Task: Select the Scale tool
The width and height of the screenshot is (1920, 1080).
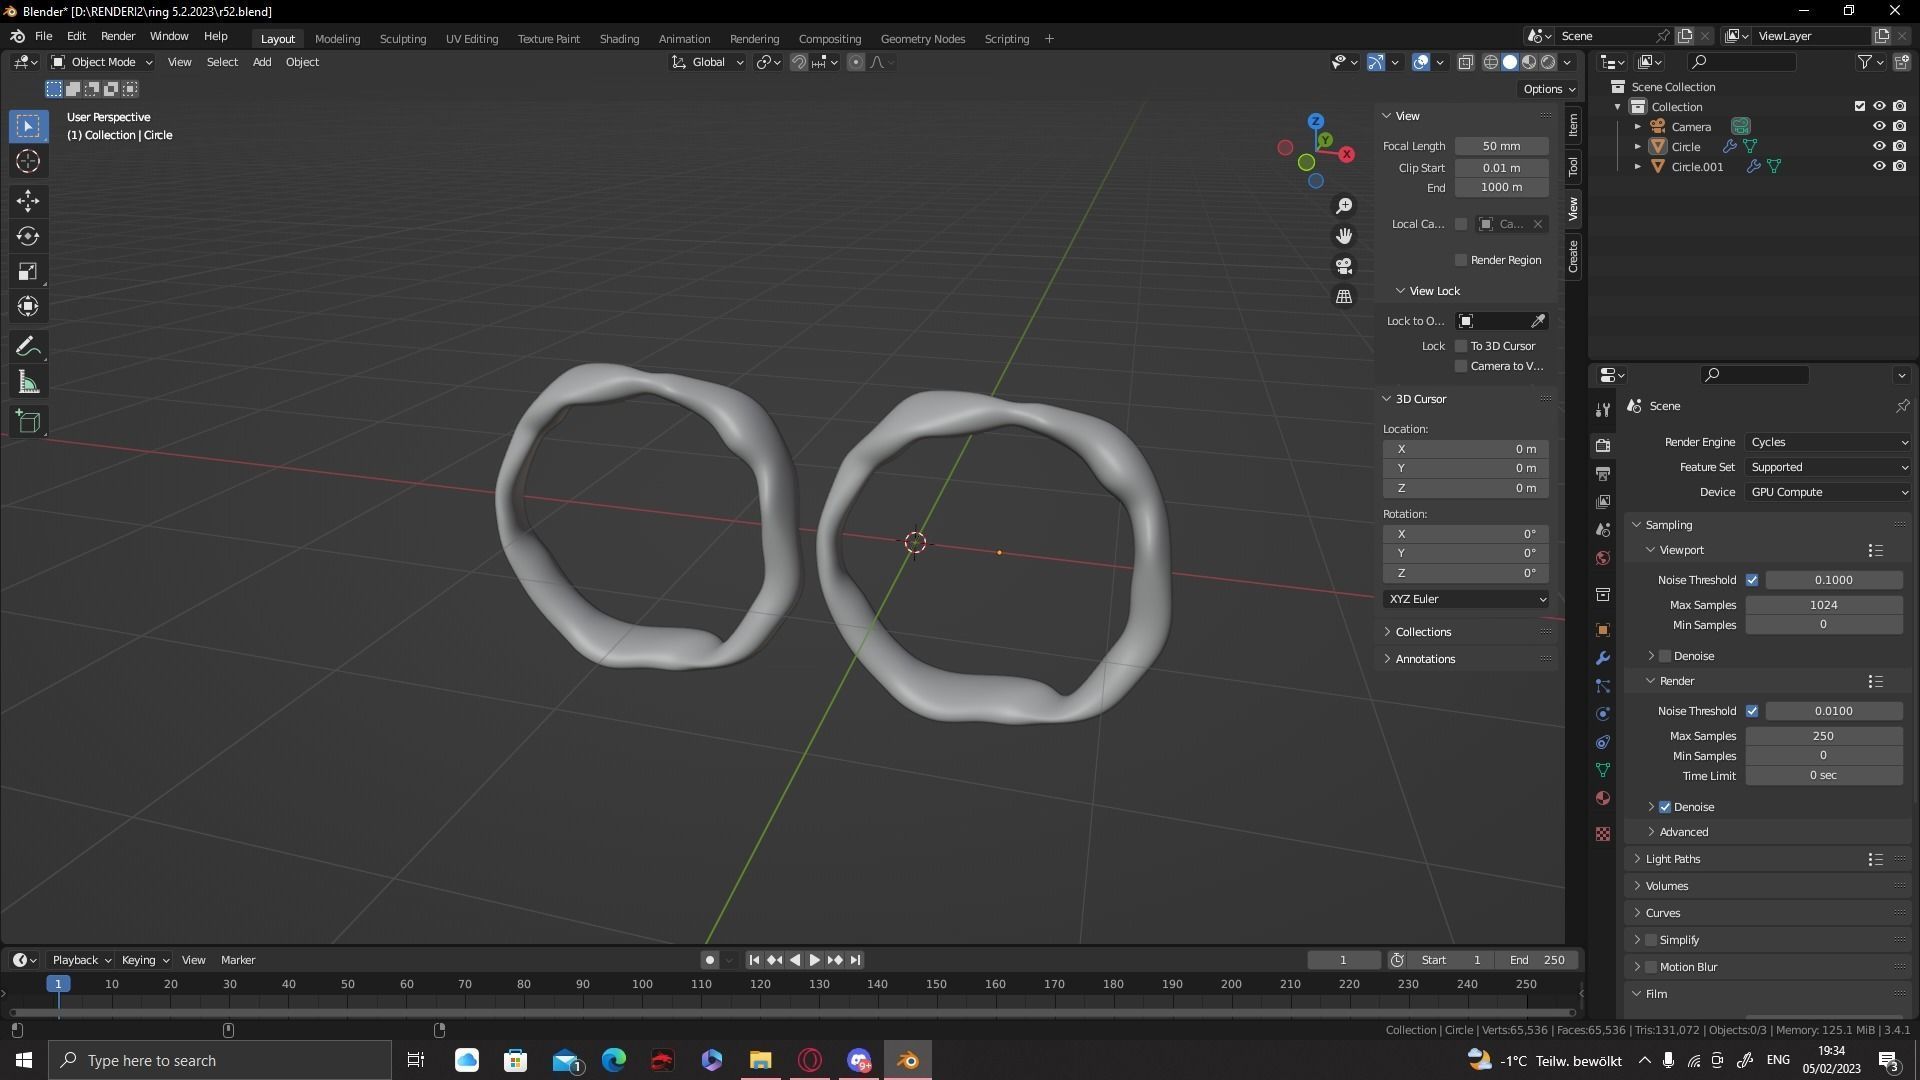Action: coord(27,271)
